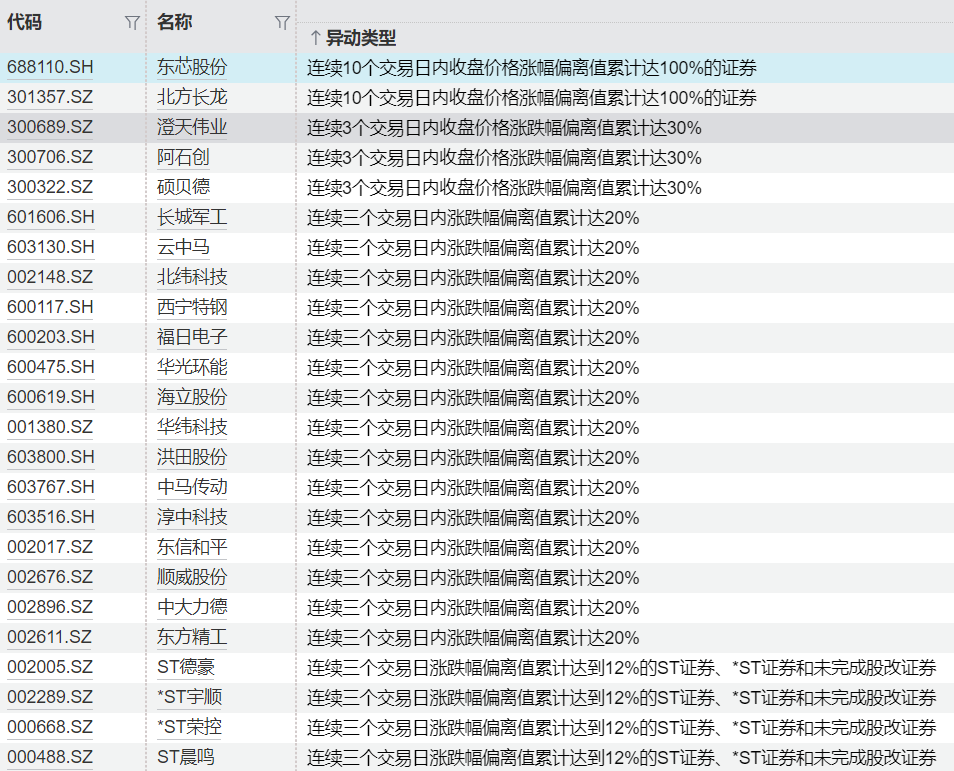Open stock code 300706.SZ
The width and height of the screenshot is (954, 771).
50,157
